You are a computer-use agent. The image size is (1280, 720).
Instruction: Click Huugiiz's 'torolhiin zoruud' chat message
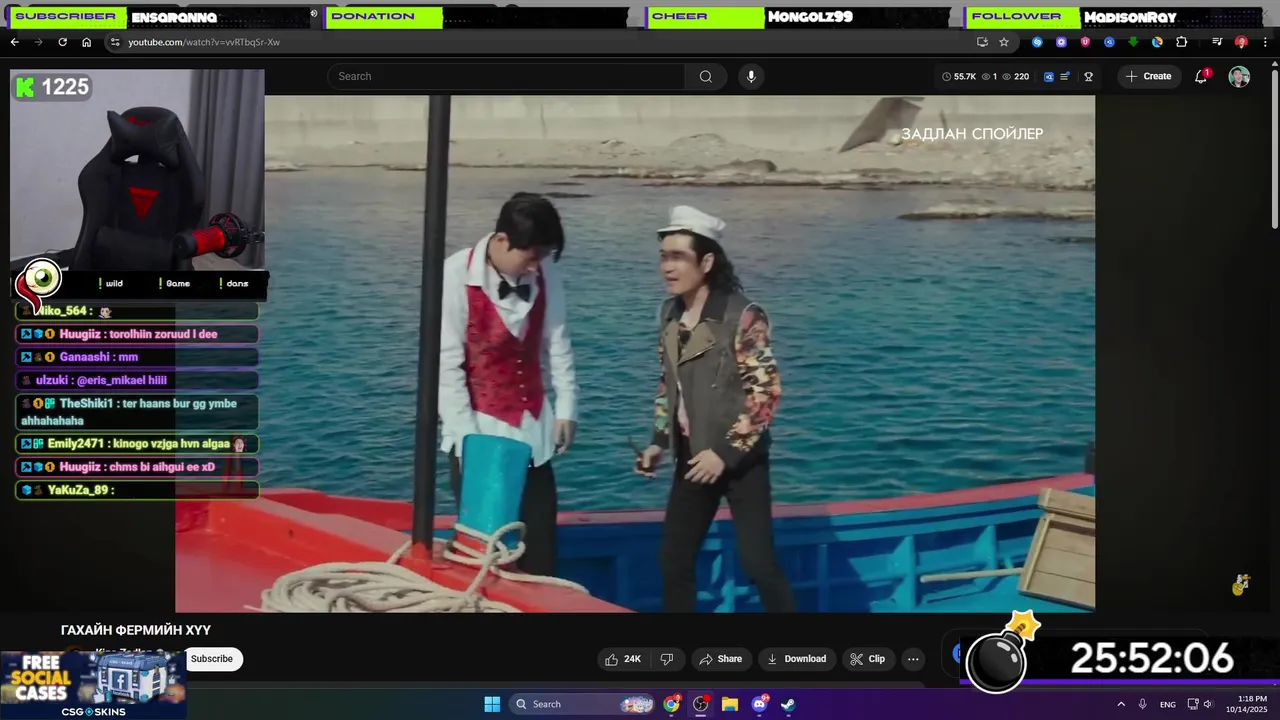click(x=138, y=334)
